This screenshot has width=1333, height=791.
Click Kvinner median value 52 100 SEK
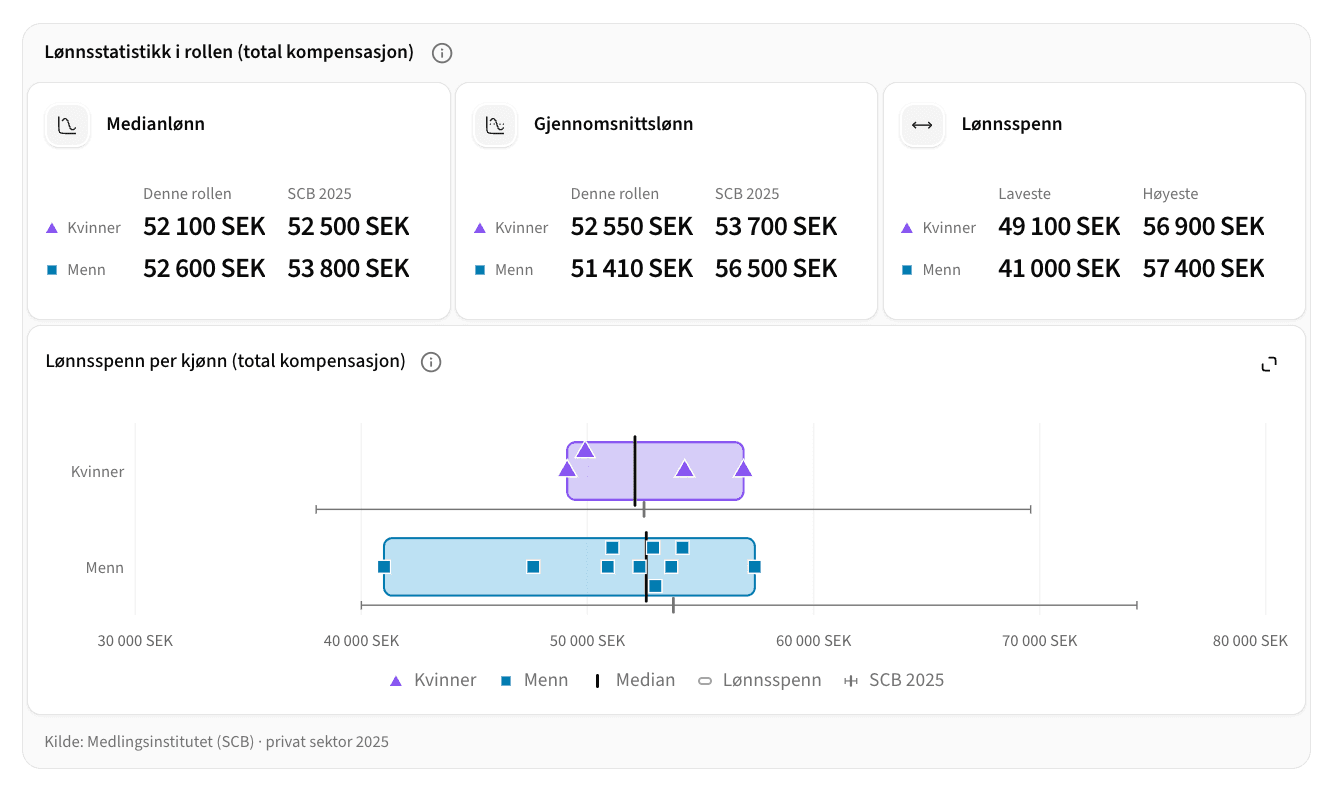tap(204, 227)
